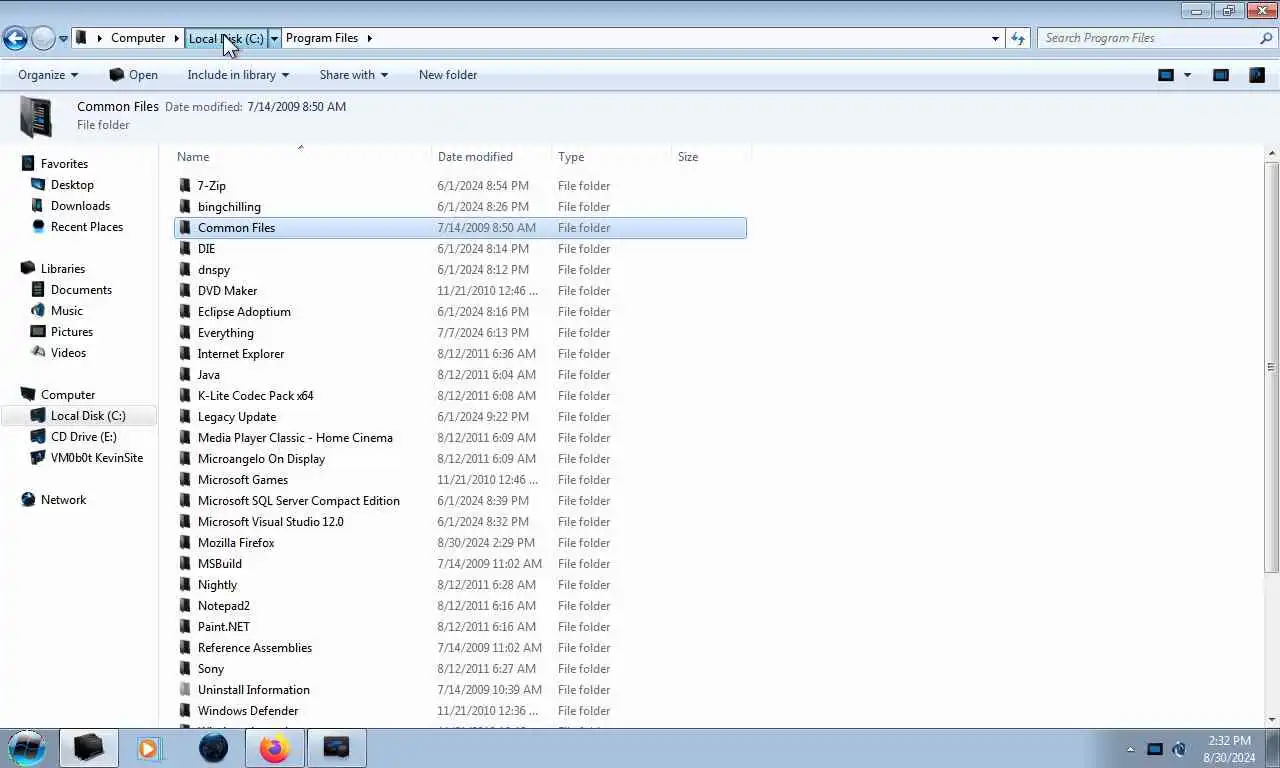Sort by the Size column header
The width and height of the screenshot is (1280, 768).
711,157
